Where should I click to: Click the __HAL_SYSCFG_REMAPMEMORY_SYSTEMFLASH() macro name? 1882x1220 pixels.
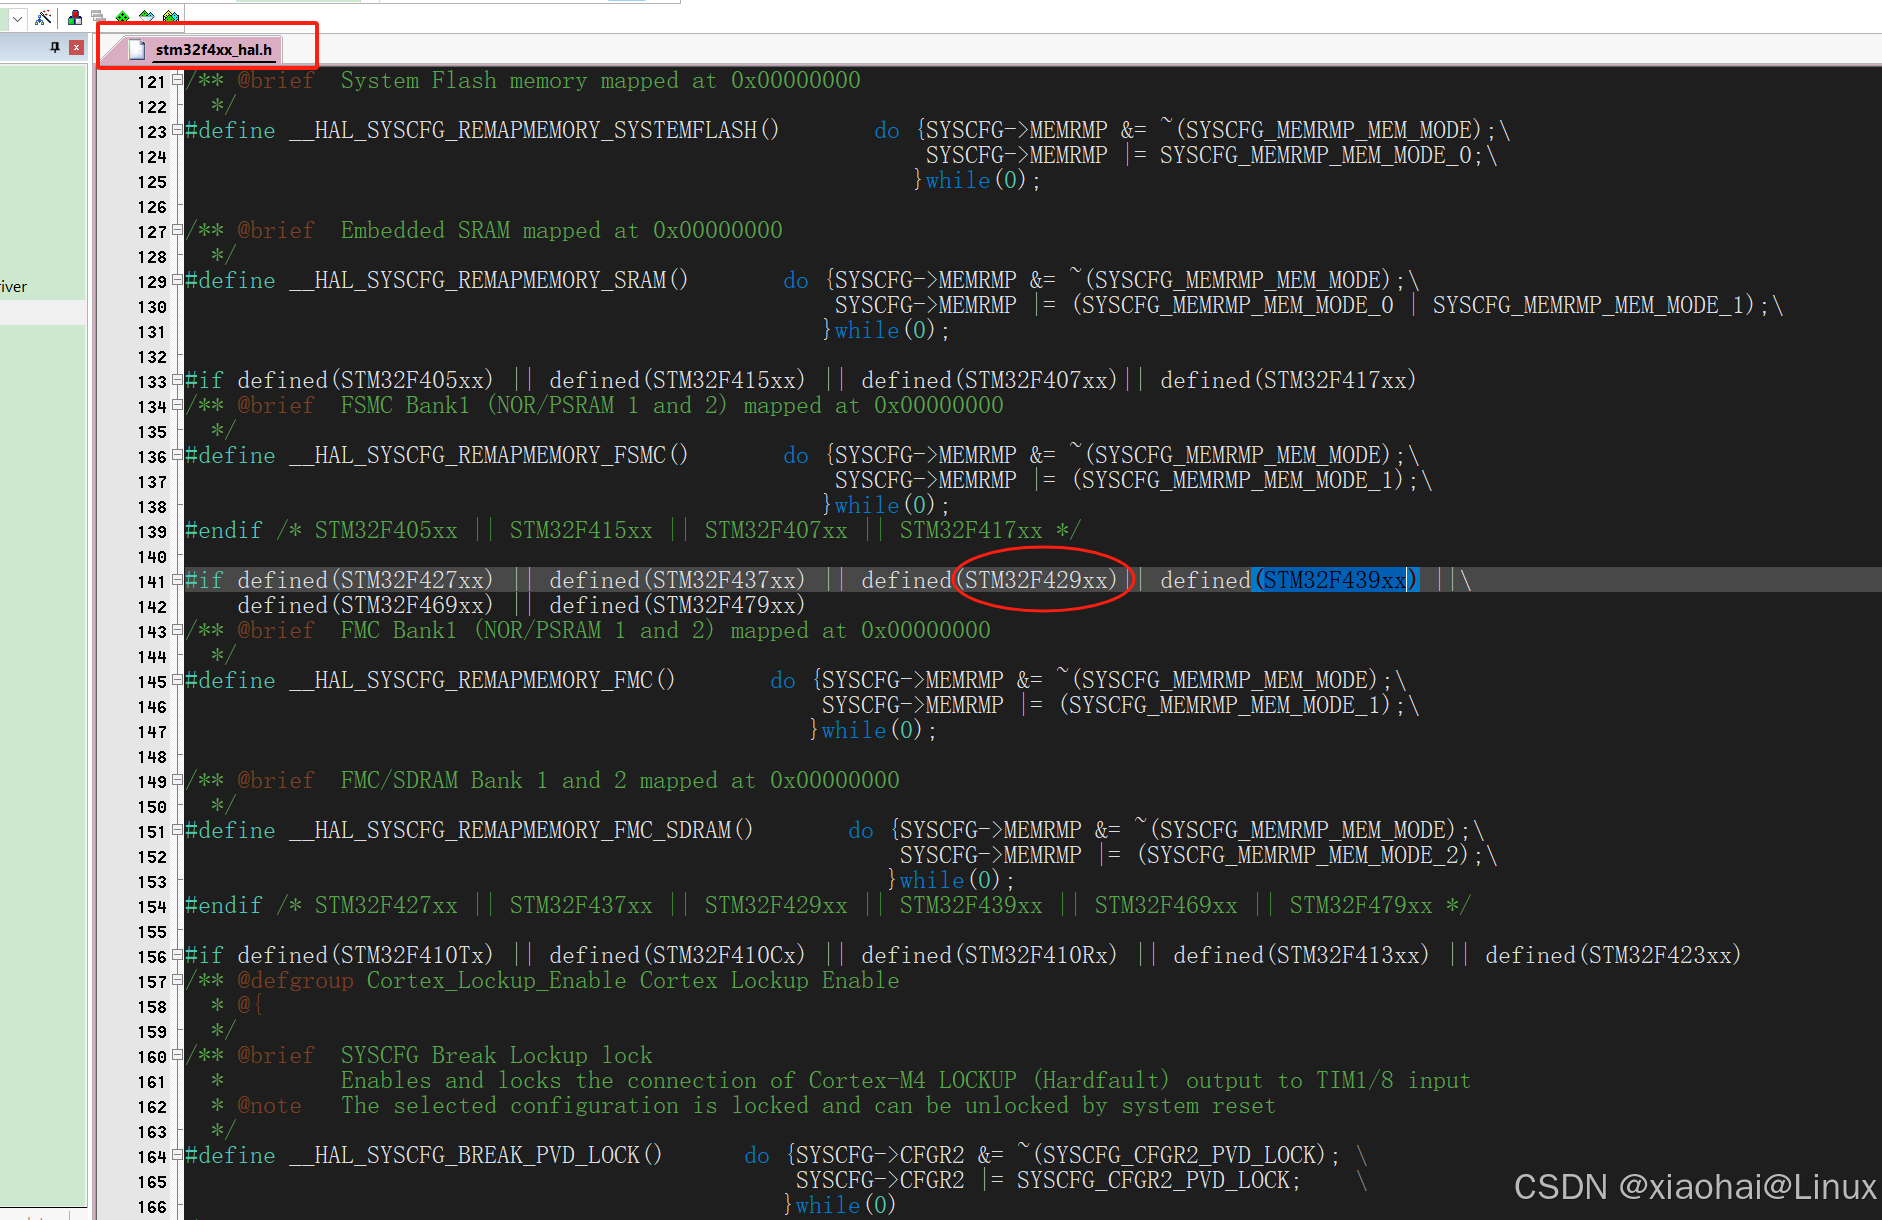pyautogui.click(x=534, y=130)
